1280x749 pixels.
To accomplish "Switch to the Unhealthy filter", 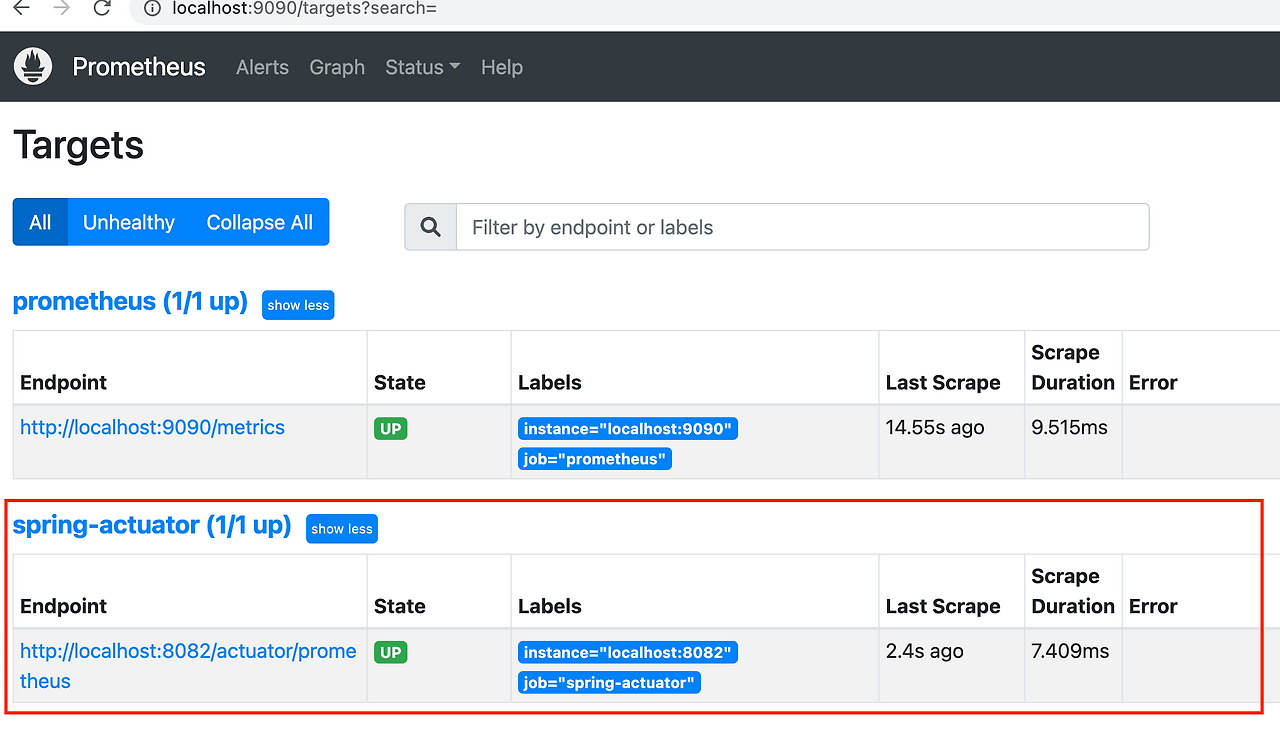I will 129,222.
